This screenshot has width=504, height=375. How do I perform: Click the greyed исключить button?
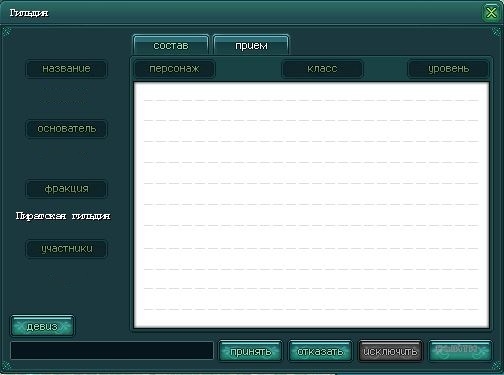(390, 351)
